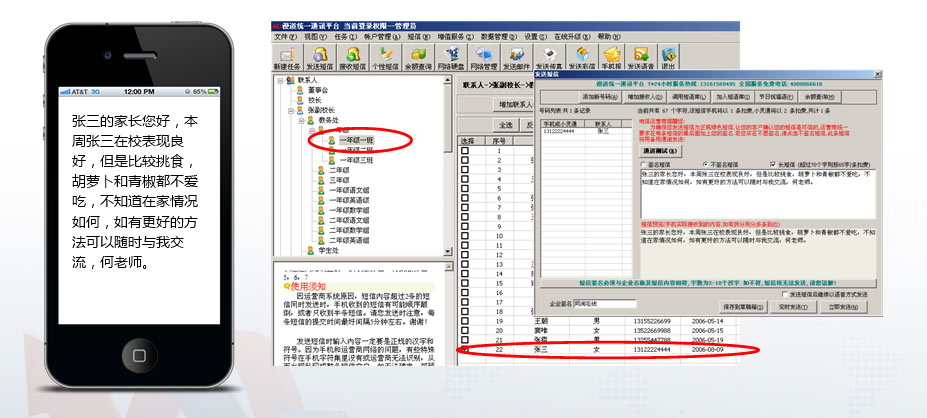The height and width of the screenshot is (418, 927).
Task: Check the row 22 张三 checkbox
Action: pos(464,350)
